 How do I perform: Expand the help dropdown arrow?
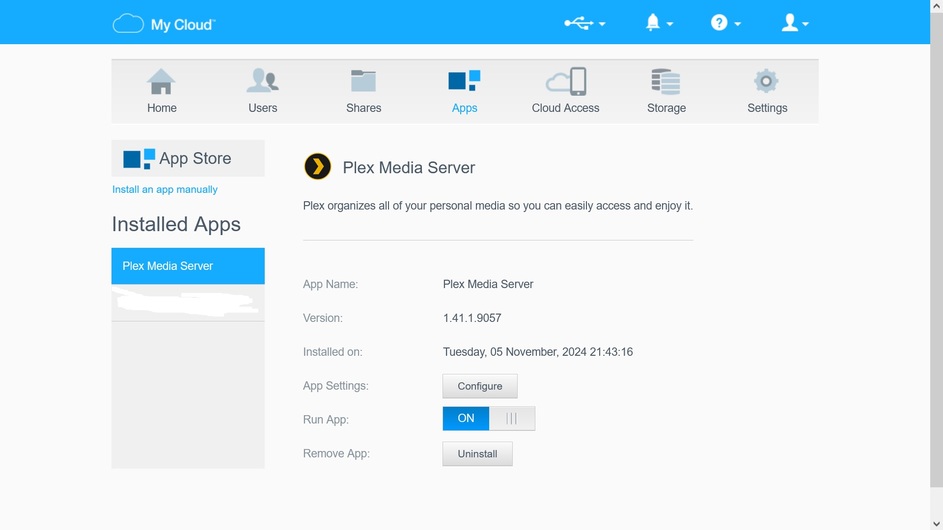tap(737, 24)
